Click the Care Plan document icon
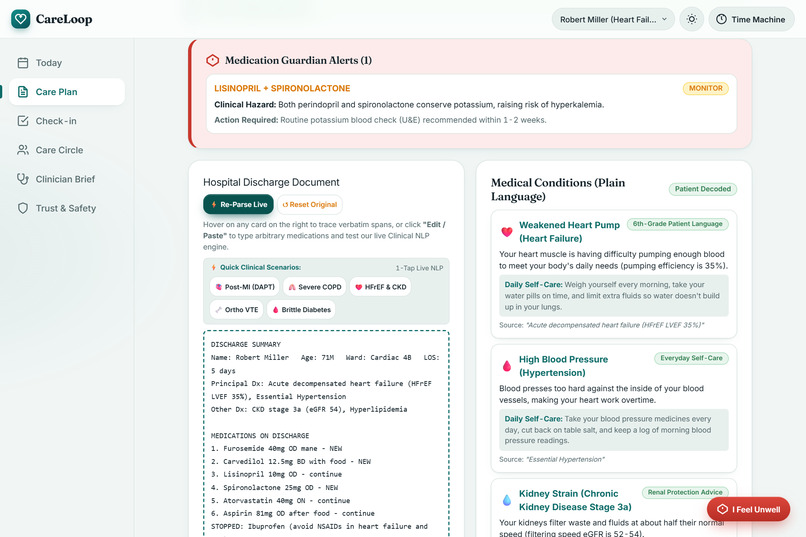The height and width of the screenshot is (537, 806). click(23, 92)
